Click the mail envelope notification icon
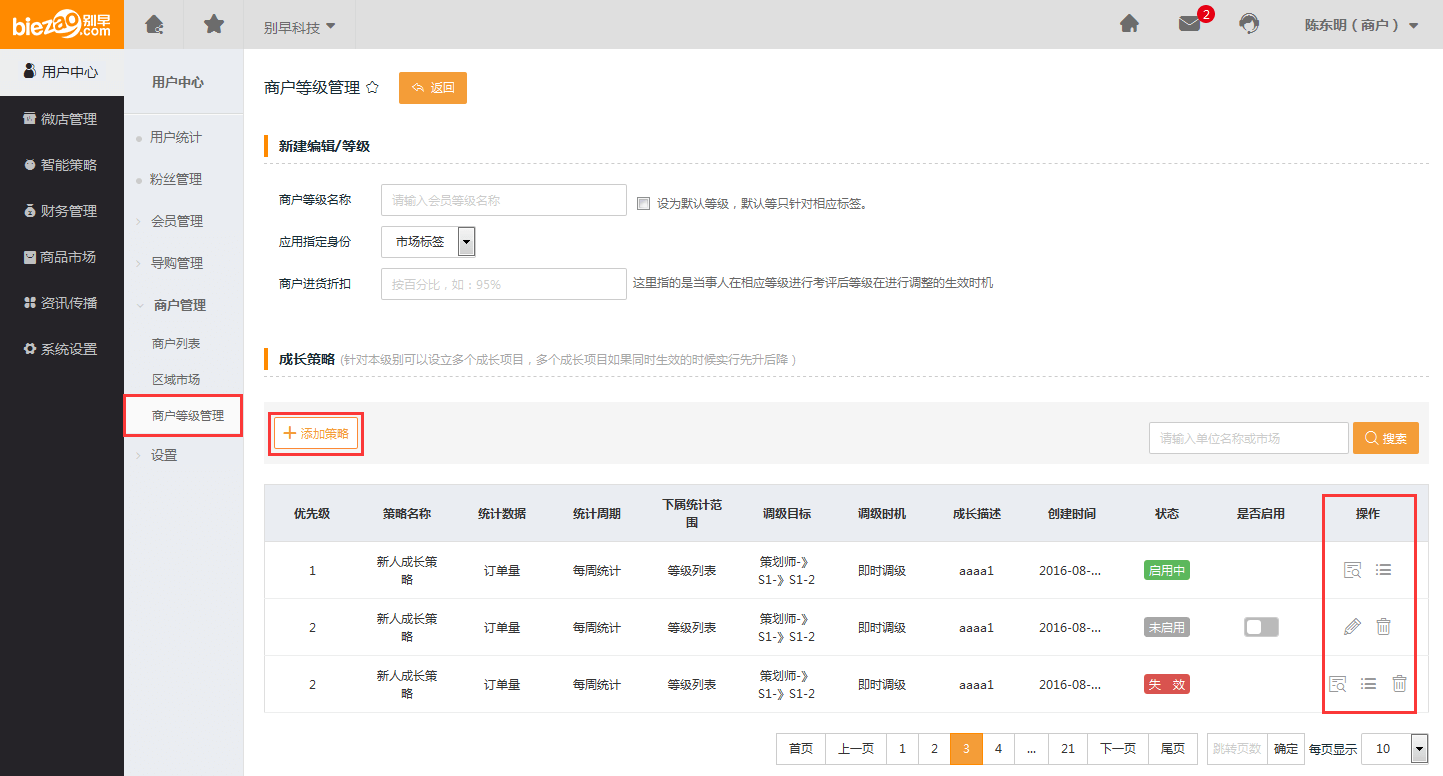Image resolution: width=1443 pixels, height=776 pixels. [x=1189, y=24]
